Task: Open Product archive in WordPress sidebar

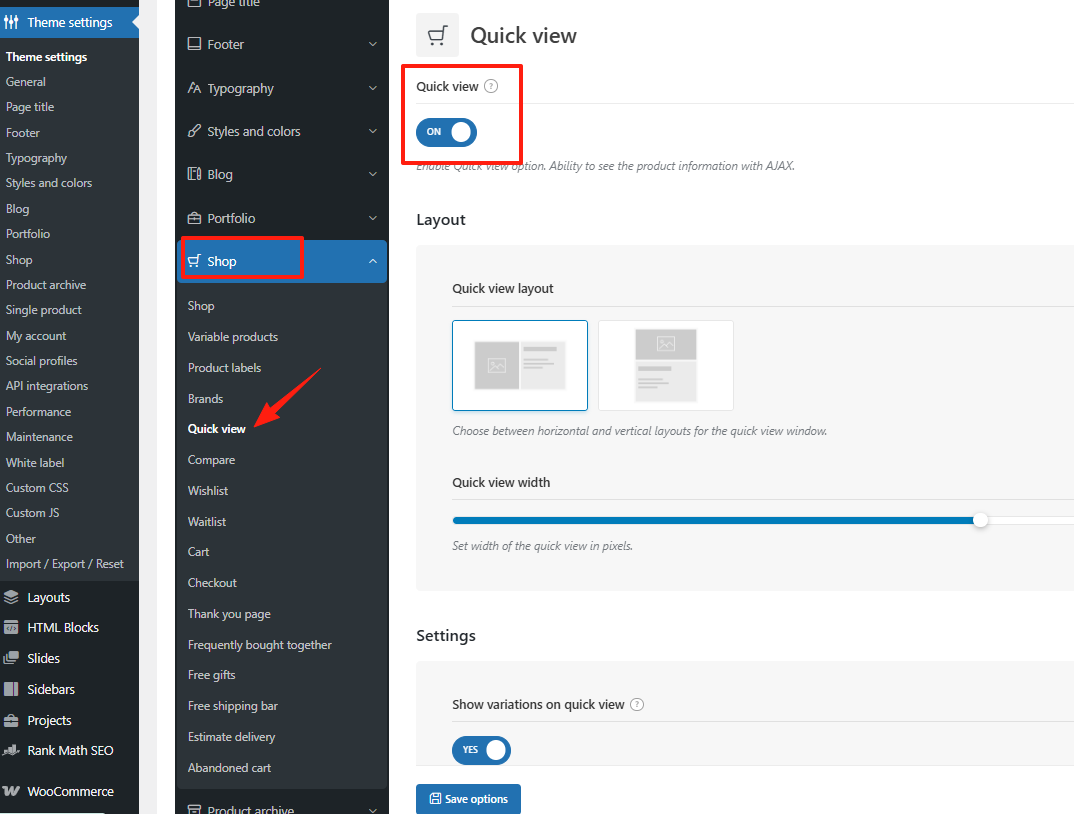Action: pyautogui.click(x=46, y=284)
